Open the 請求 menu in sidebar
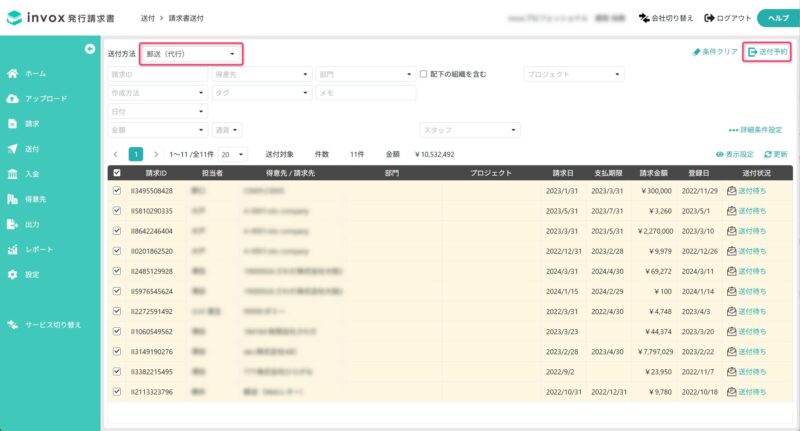The image size is (800, 431). click(x=32, y=123)
